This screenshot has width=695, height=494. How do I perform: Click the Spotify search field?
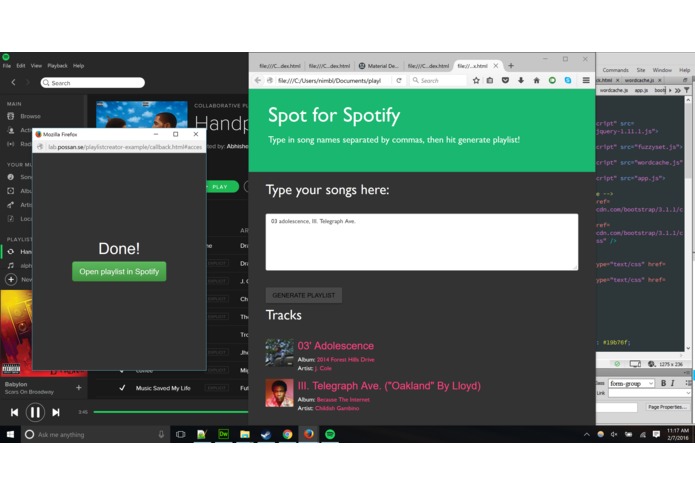click(x=93, y=83)
